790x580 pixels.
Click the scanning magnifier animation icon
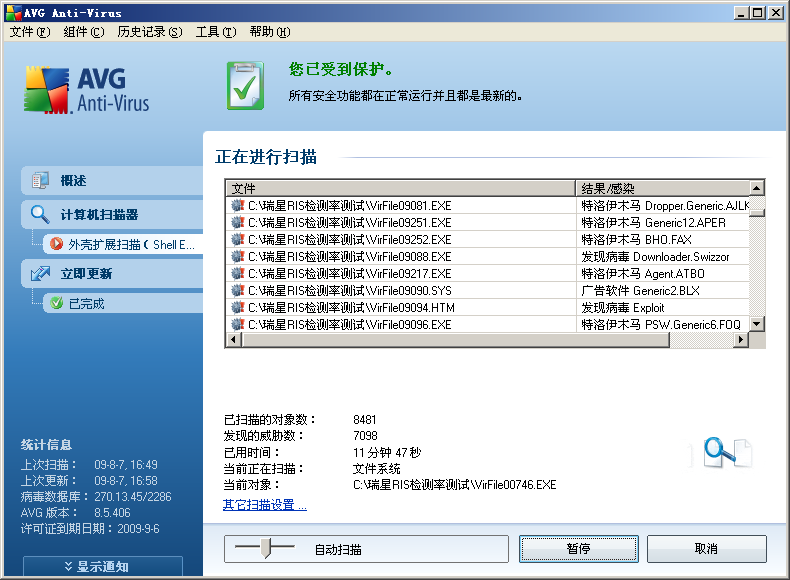(721, 453)
